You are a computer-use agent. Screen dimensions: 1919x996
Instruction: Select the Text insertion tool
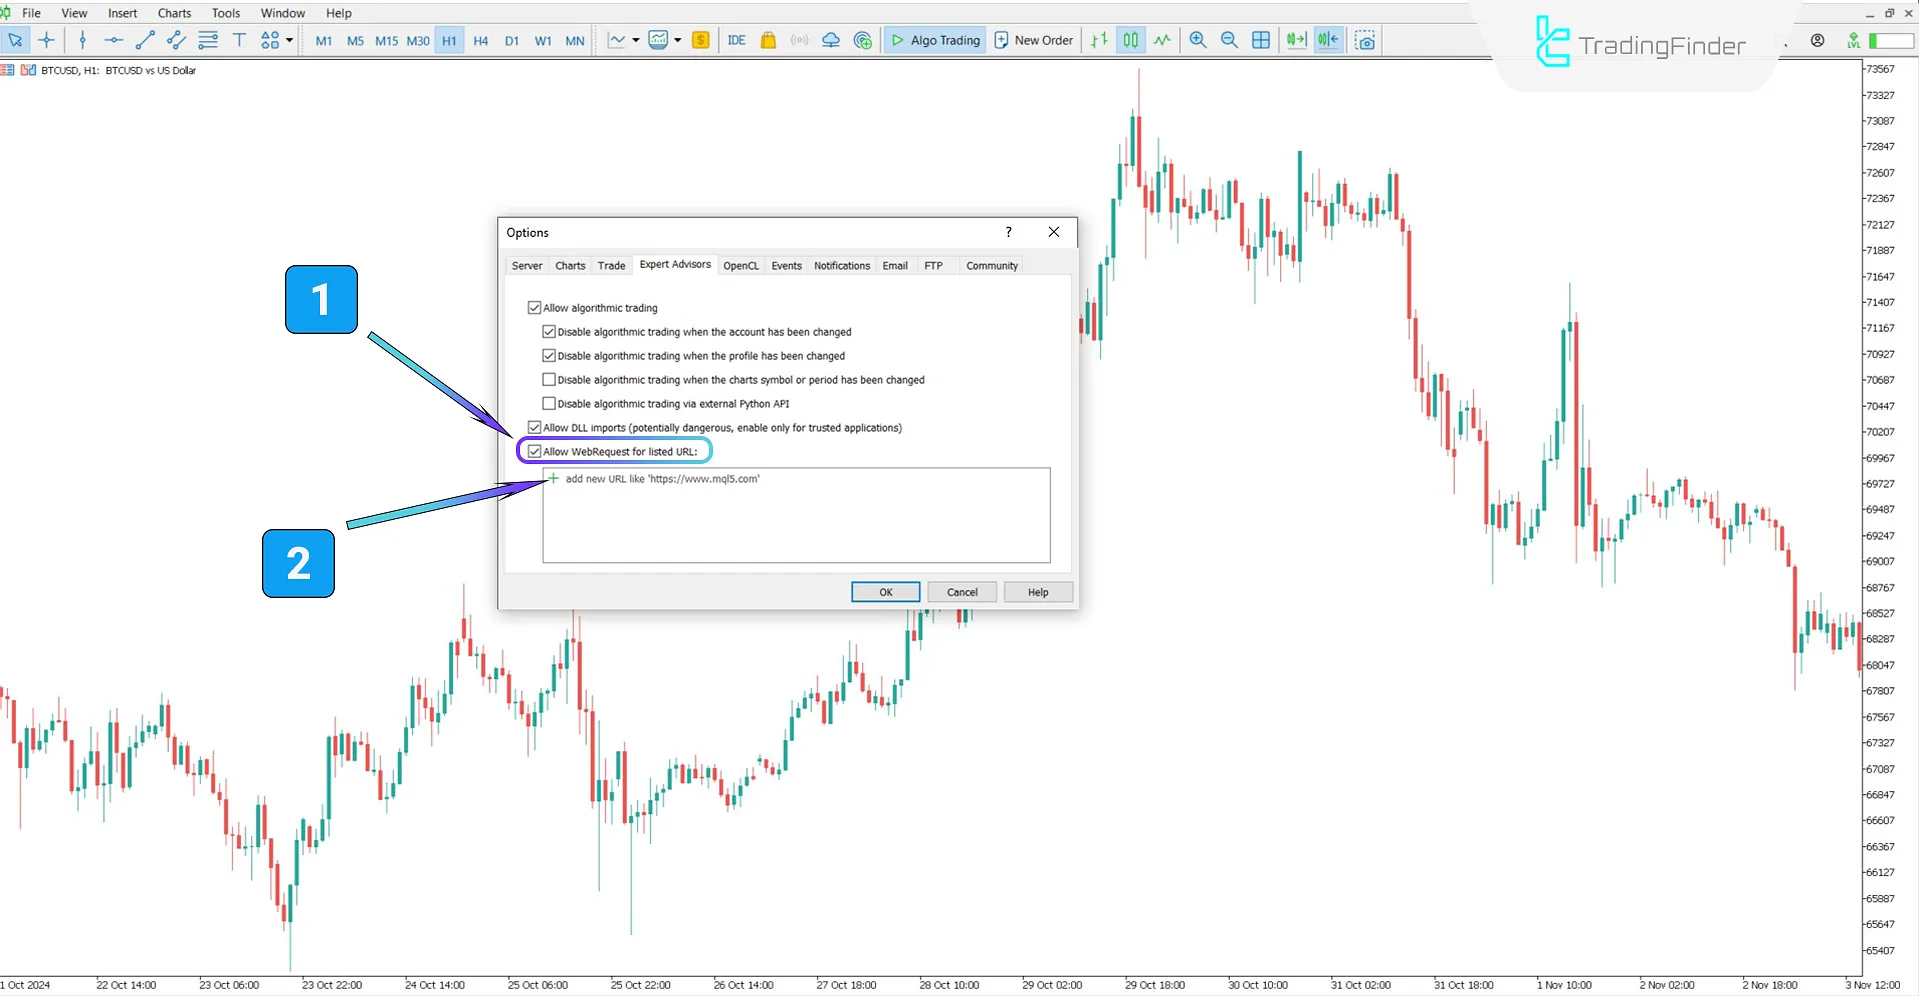pos(239,40)
